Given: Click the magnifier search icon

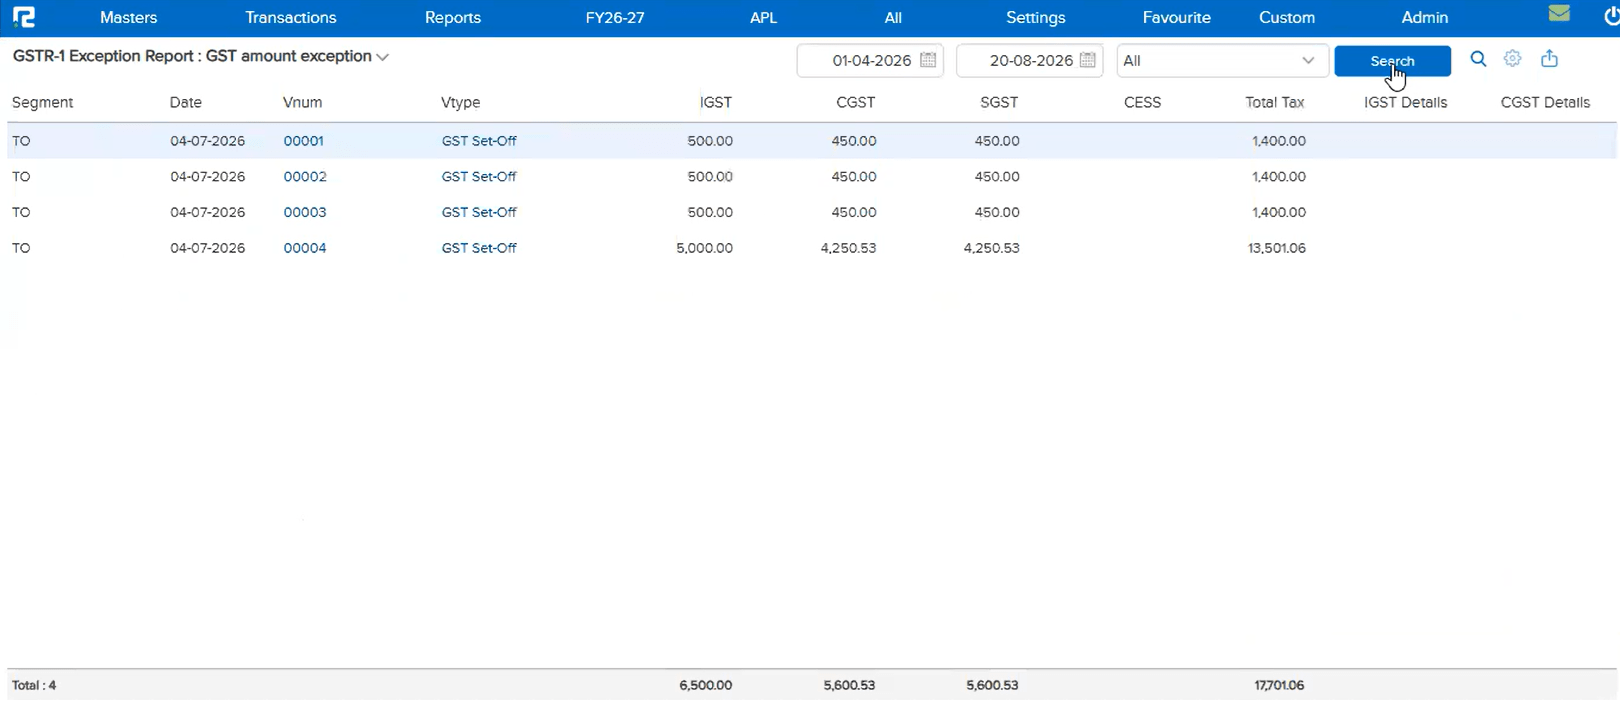Looking at the screenshot, I should tap(1478, 60).
